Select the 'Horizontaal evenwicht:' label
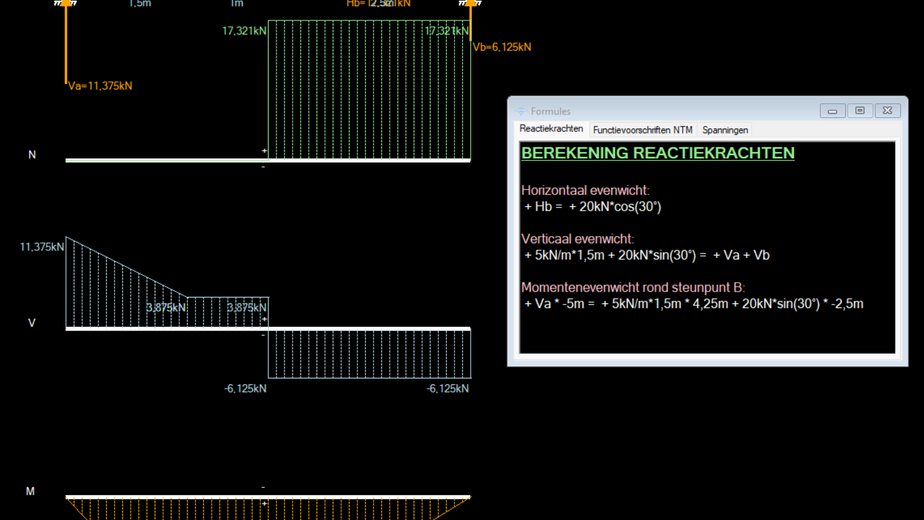Viewport: 924px width, 520px height. tap(585, 190)
